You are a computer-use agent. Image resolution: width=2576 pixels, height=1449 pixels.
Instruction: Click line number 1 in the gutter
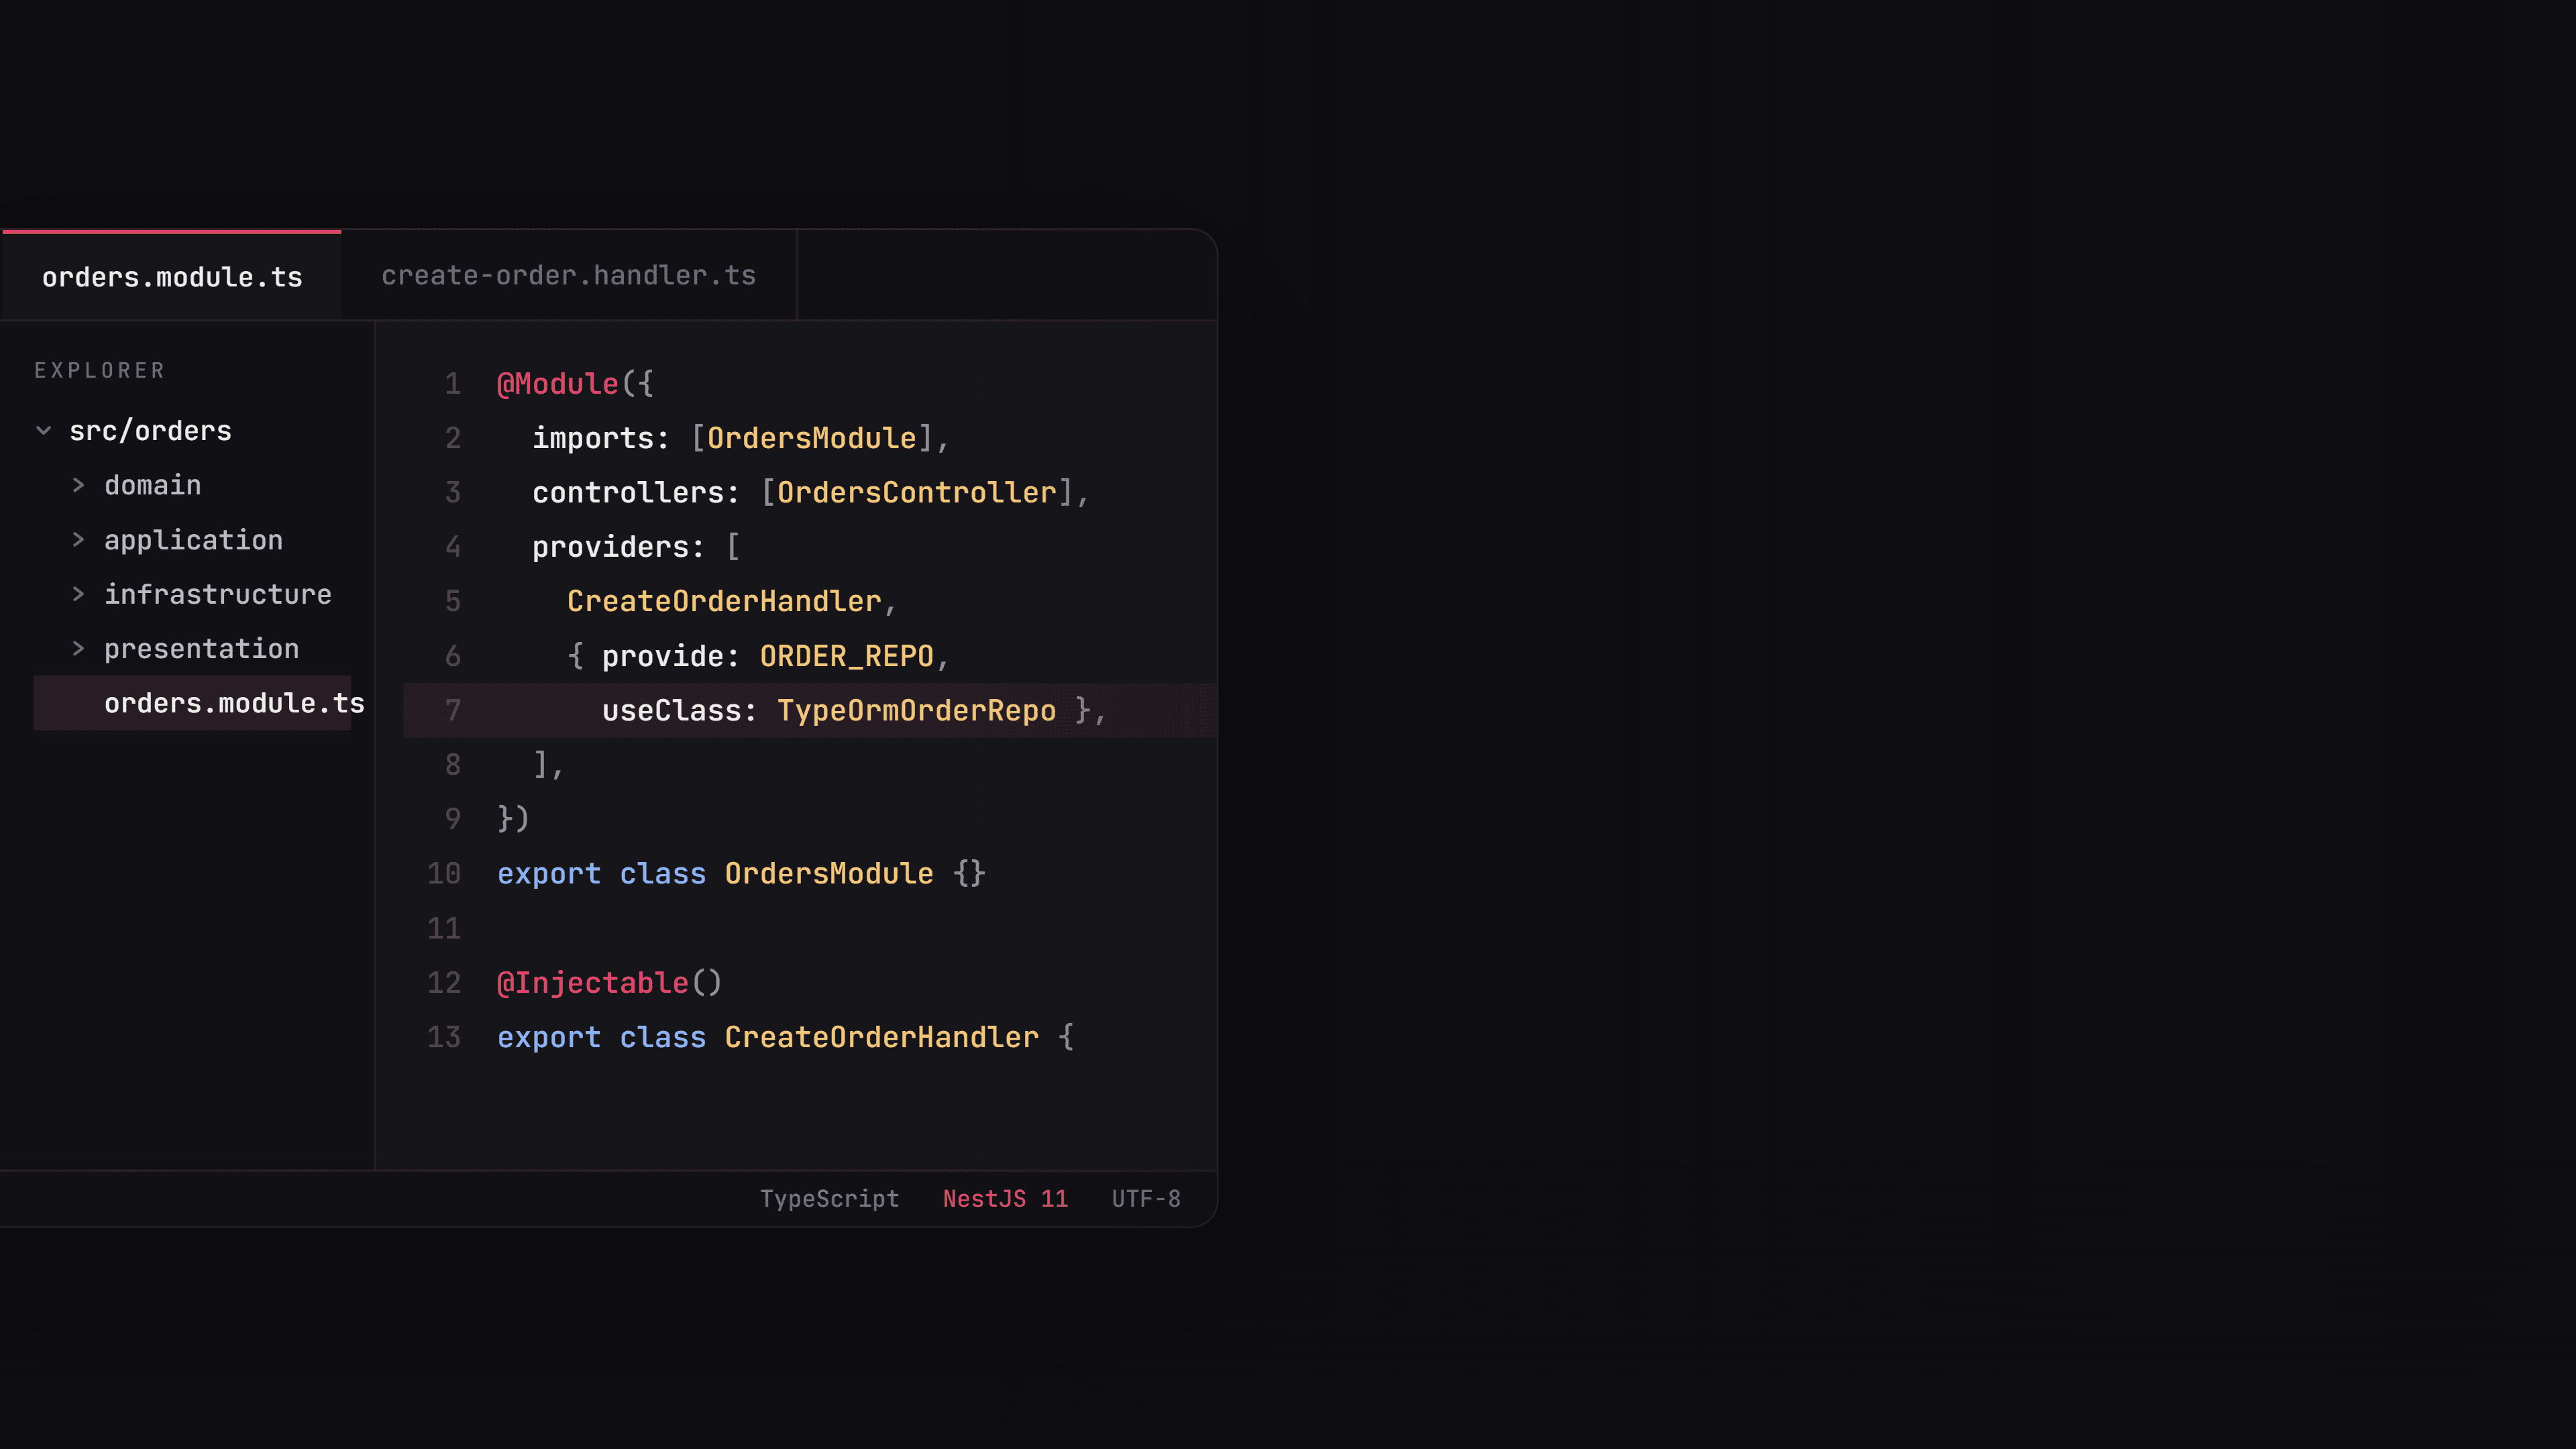453,384
